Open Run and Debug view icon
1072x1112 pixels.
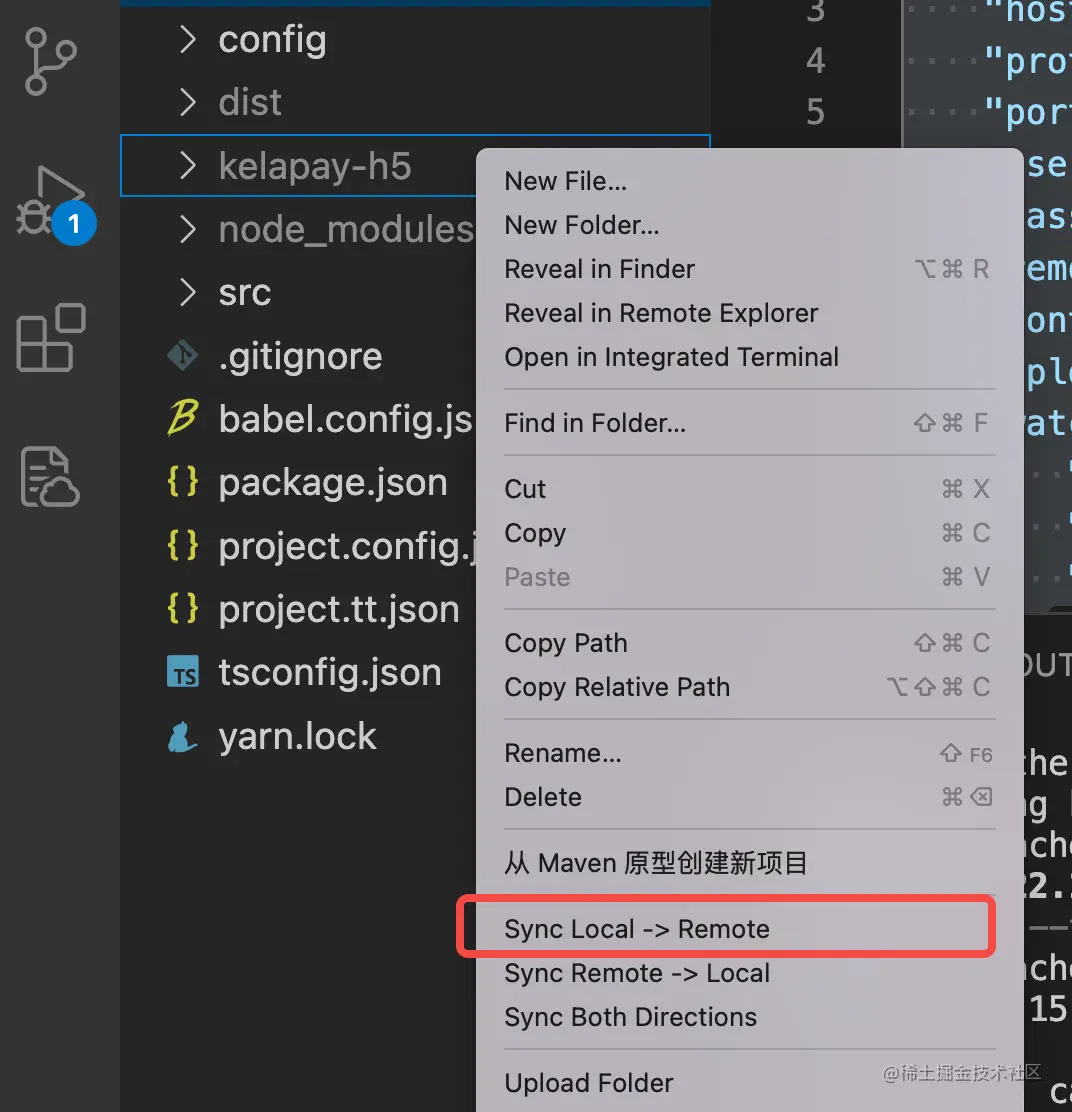[x=53, y=202]
